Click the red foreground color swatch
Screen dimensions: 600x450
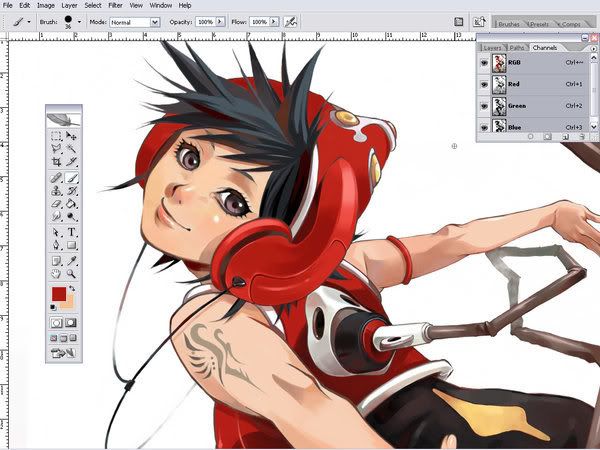click(59, 294)
